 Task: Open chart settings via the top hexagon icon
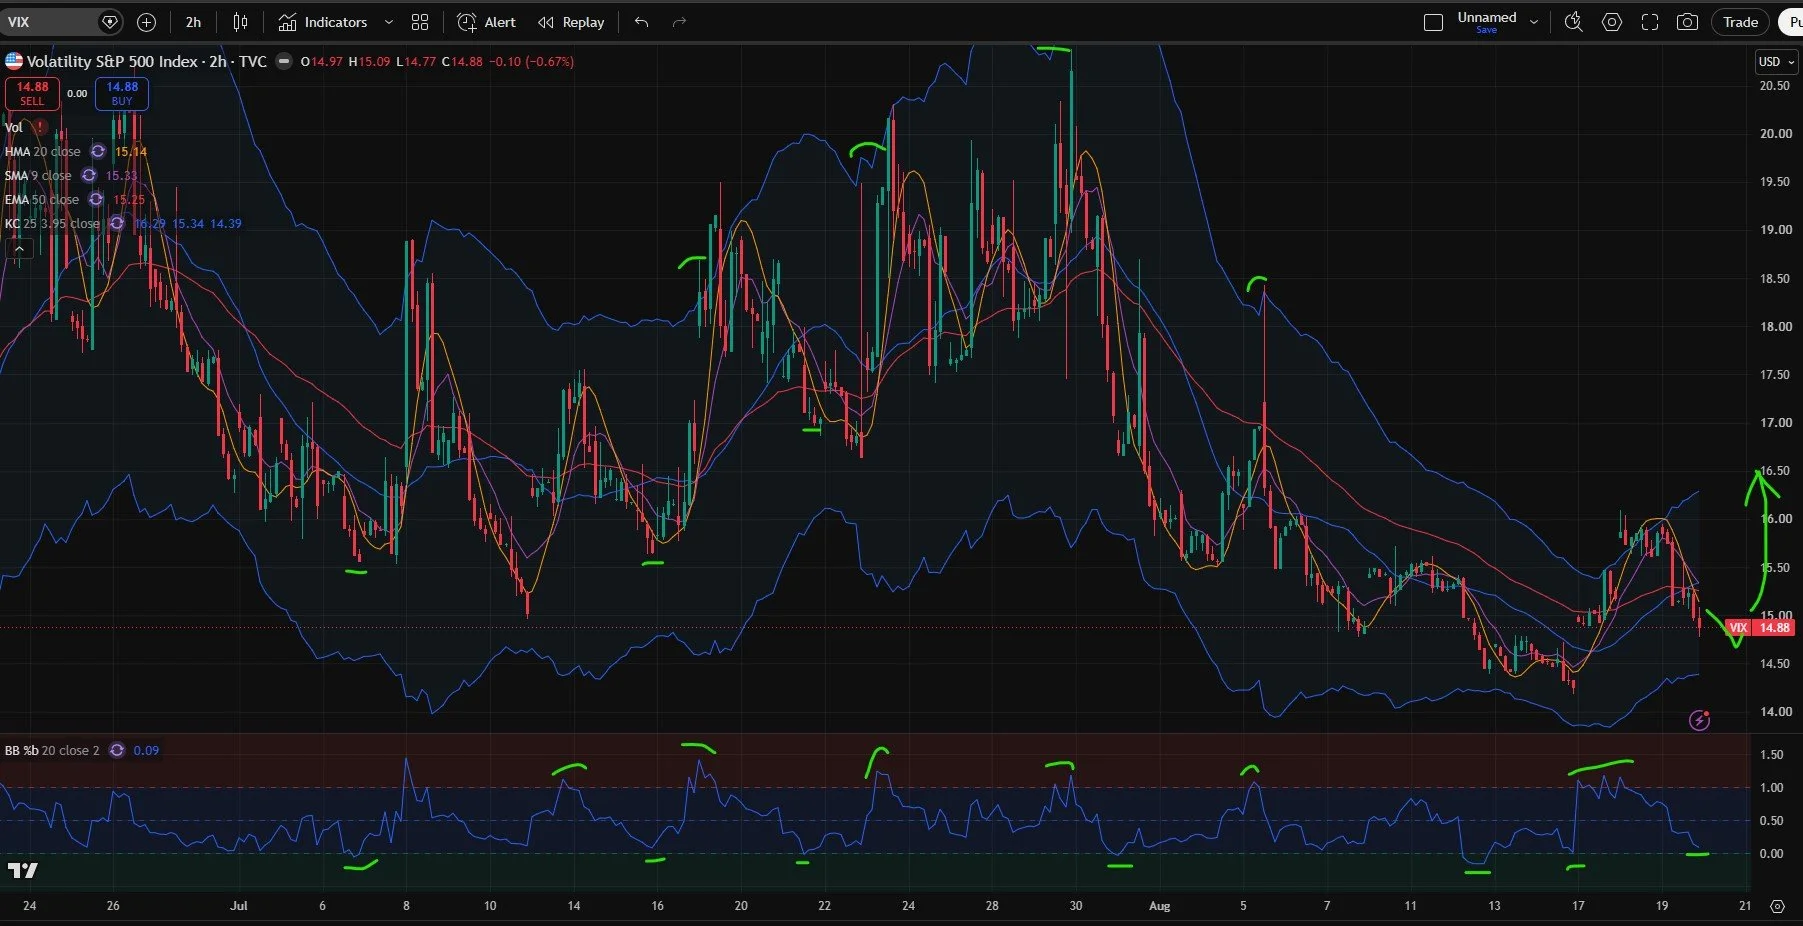1612,22
